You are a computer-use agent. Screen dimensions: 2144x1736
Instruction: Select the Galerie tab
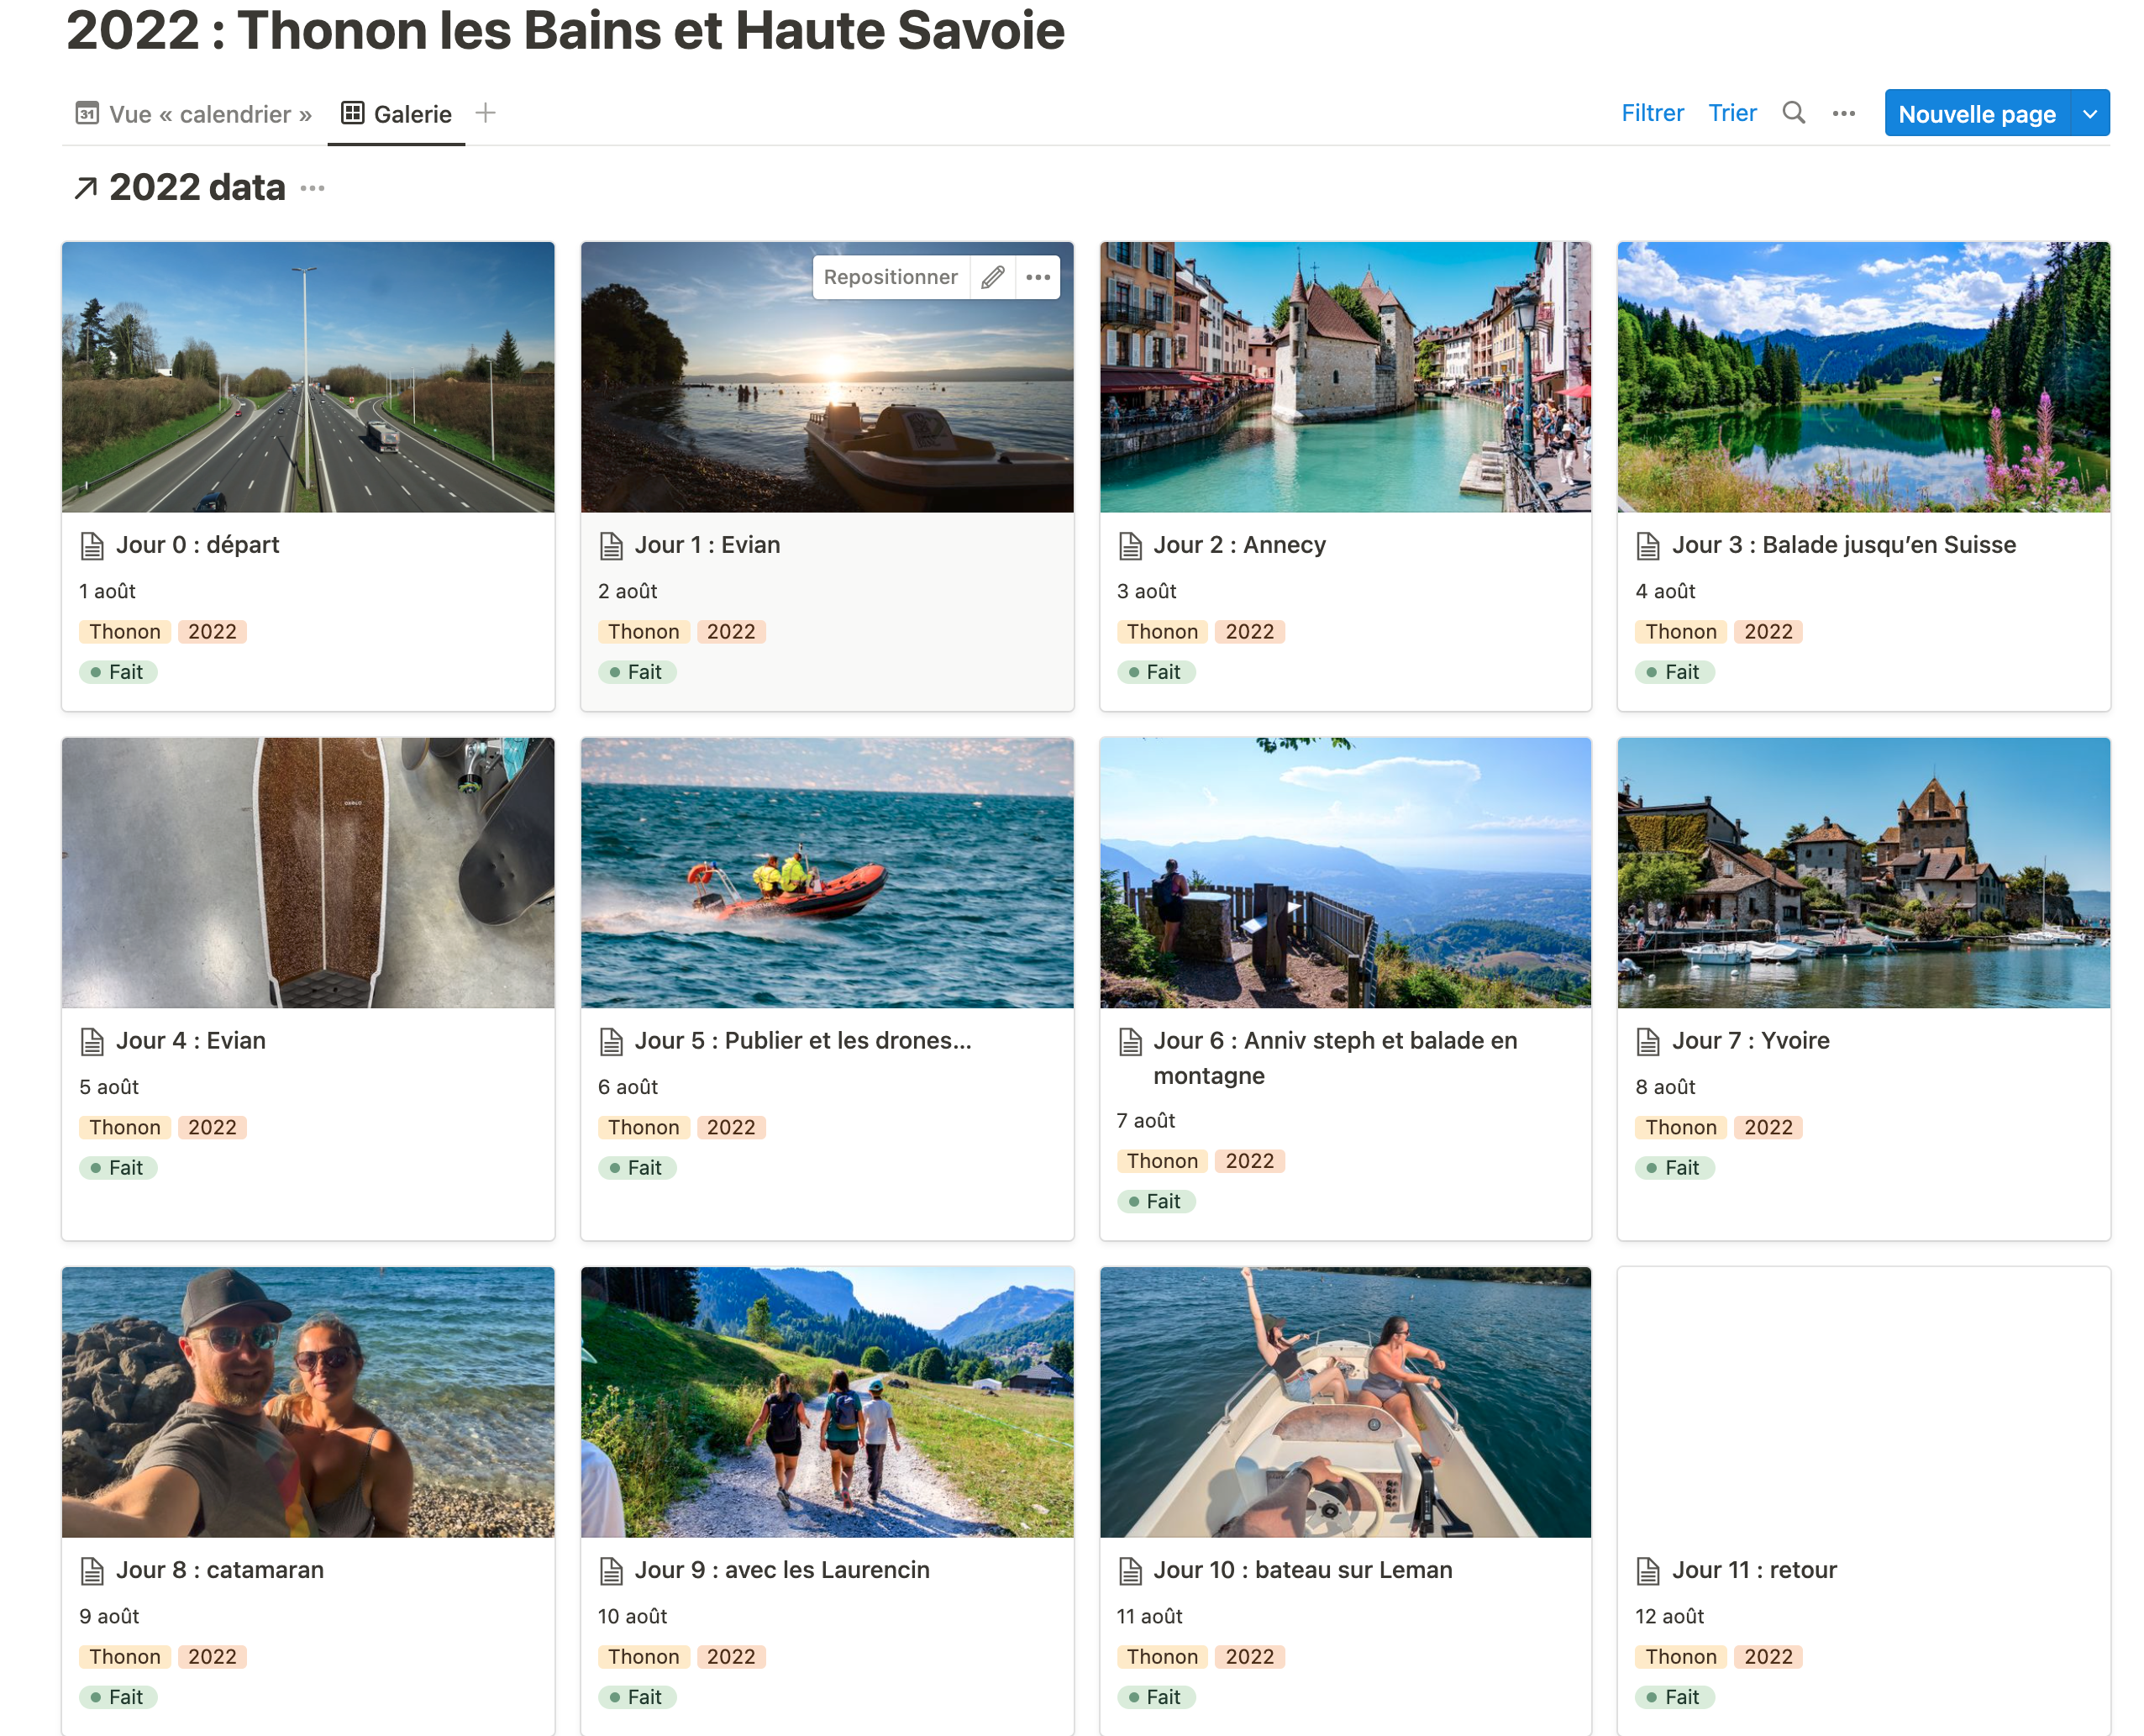(x=396, y=114)
